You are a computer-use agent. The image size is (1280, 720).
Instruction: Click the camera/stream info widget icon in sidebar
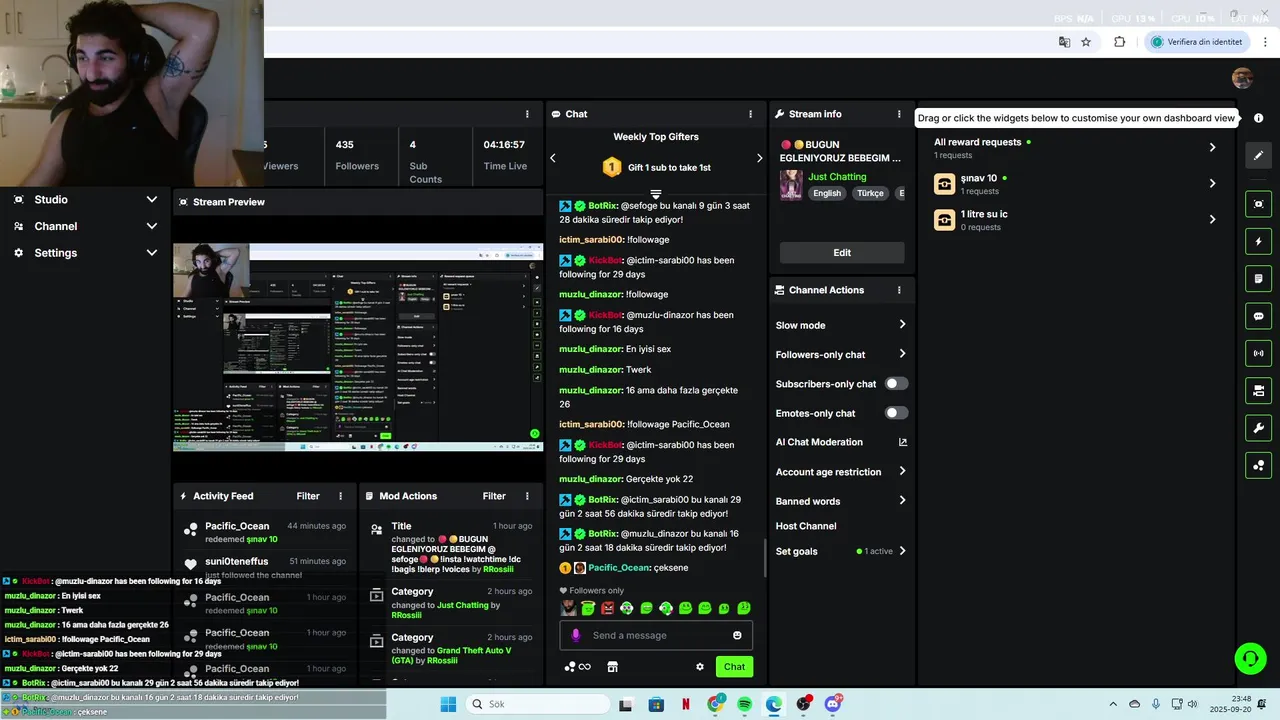point(1258,389)
